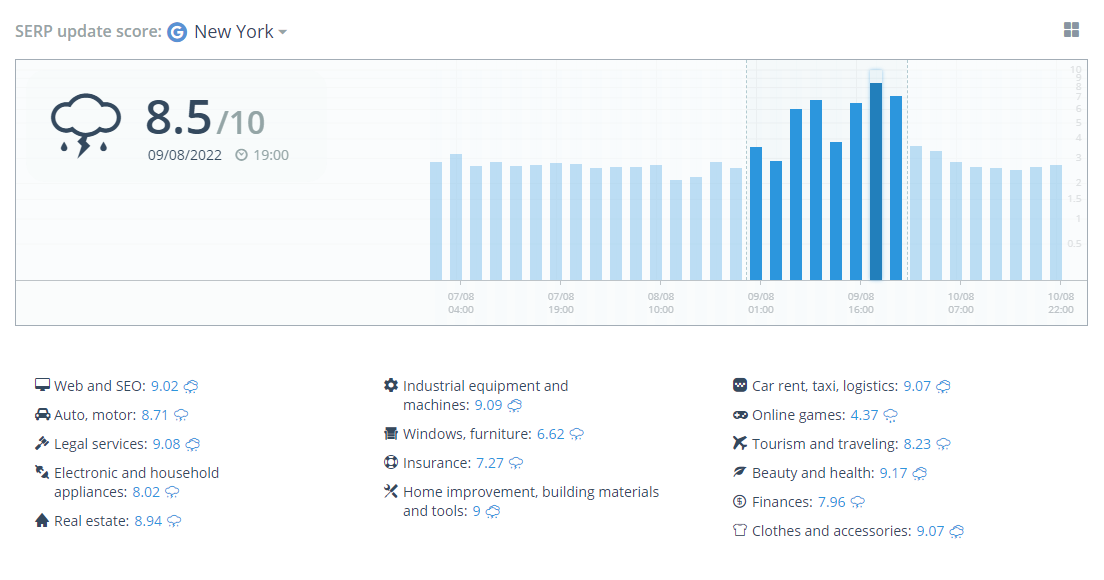
Task: Click the grid view icon
Action: pos(1071,30)
